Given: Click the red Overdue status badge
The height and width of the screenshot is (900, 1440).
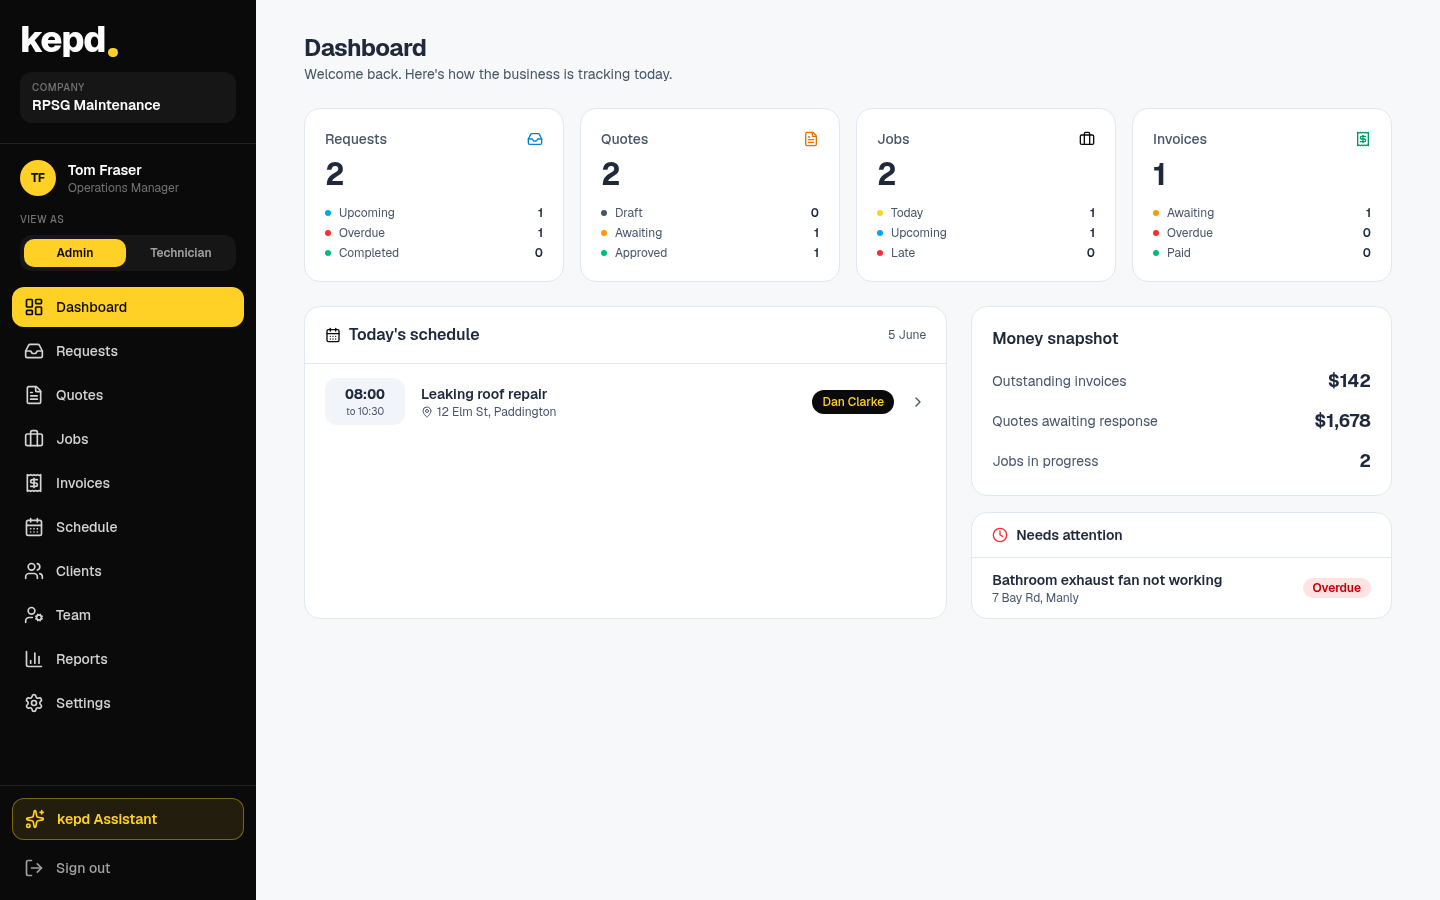Looking at the screenshot, I should click(x=1336, y=588).
